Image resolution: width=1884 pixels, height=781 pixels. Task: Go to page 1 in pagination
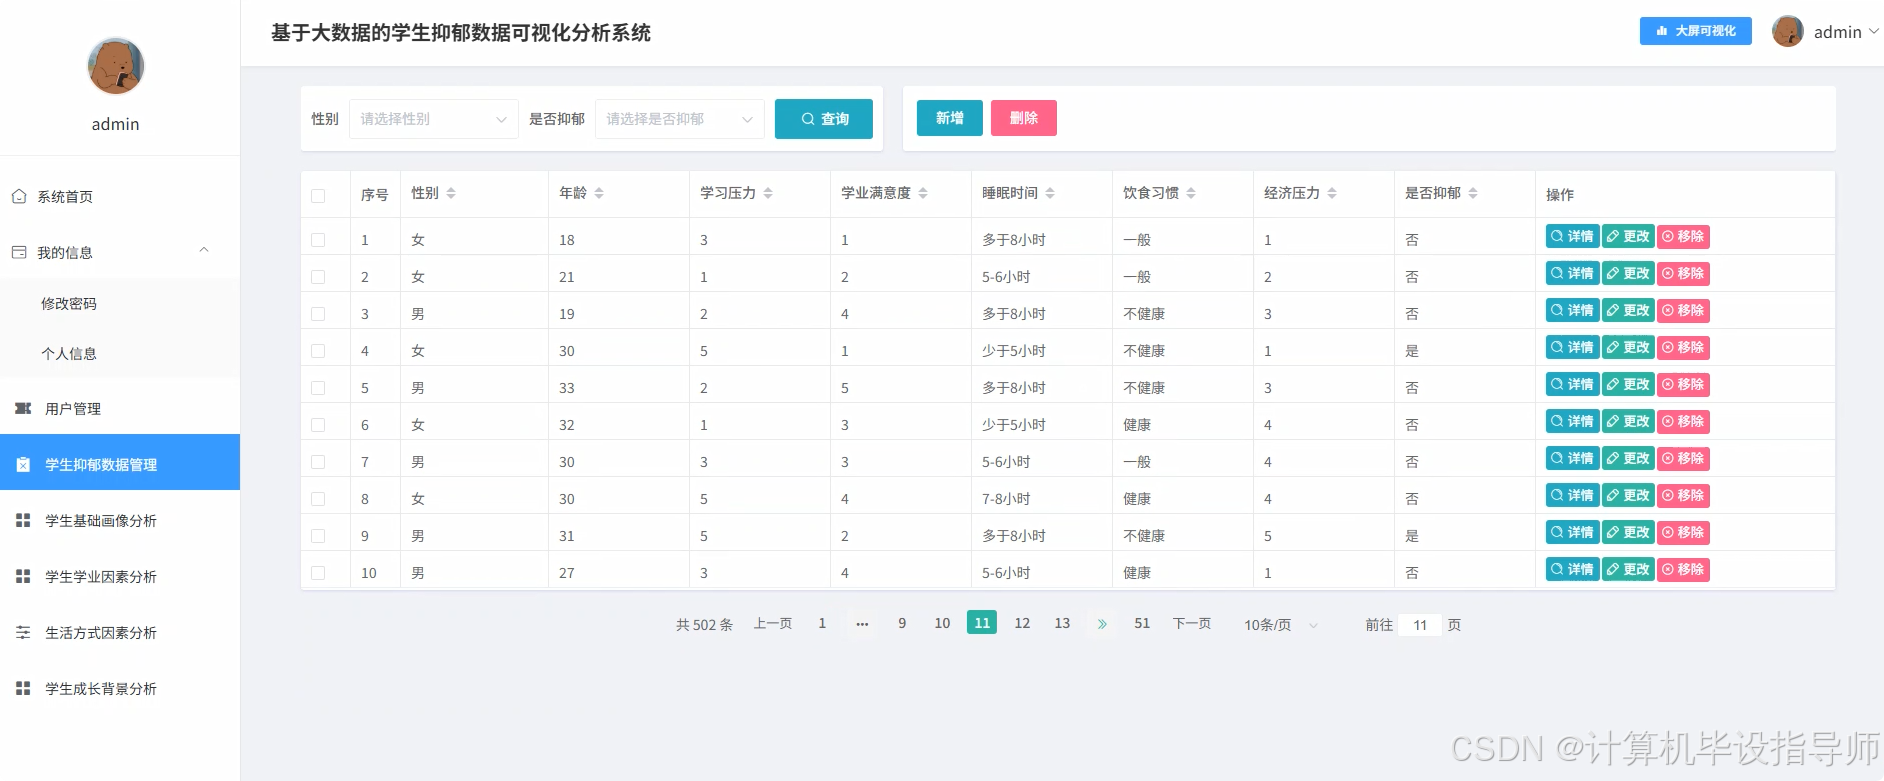[822, 623]
